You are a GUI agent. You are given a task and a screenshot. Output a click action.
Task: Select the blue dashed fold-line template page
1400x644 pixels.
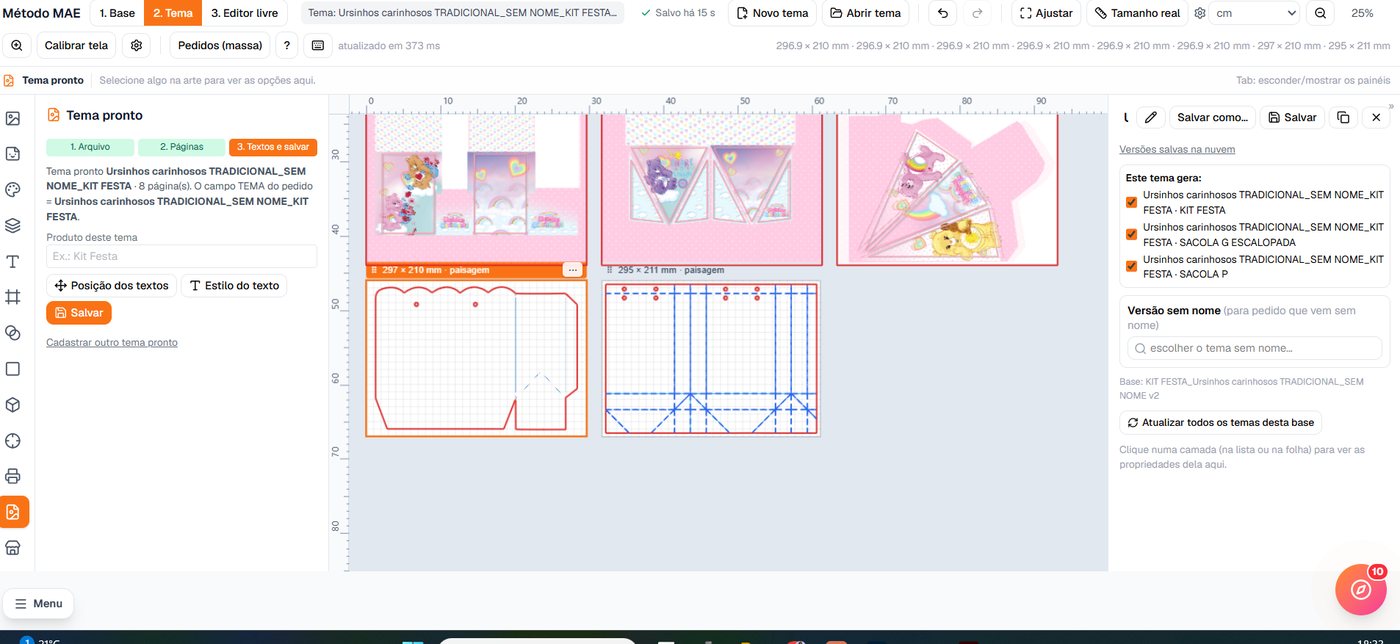(x=711, y=358)
